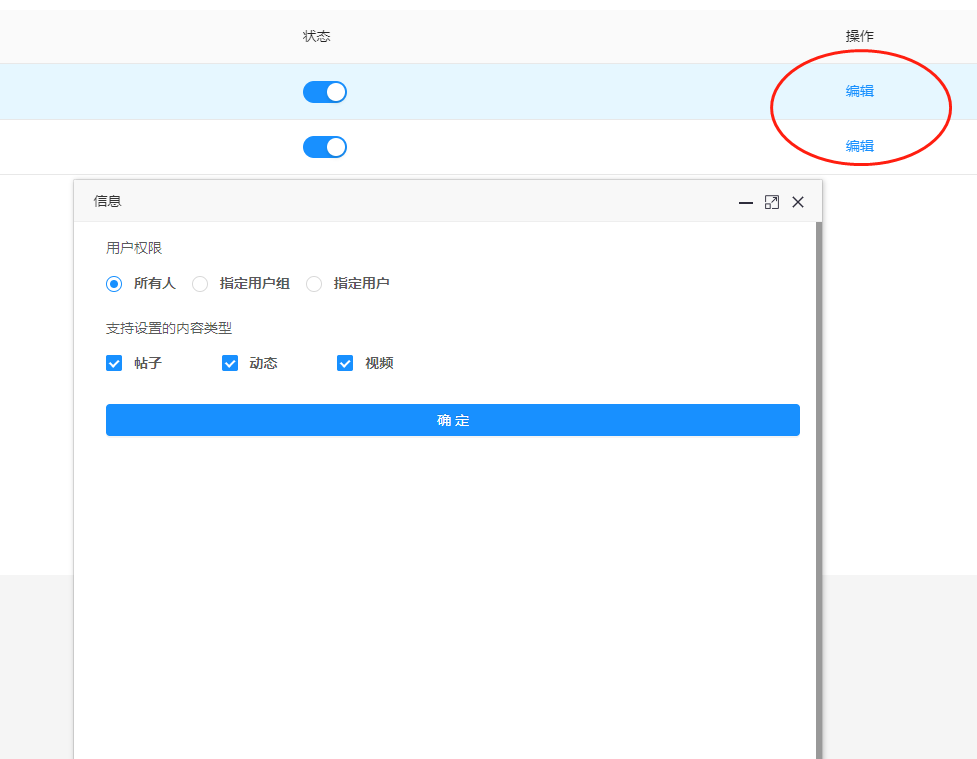Maximize the 信息 dialog
This screenshot has height=759, width=977.
771,203
